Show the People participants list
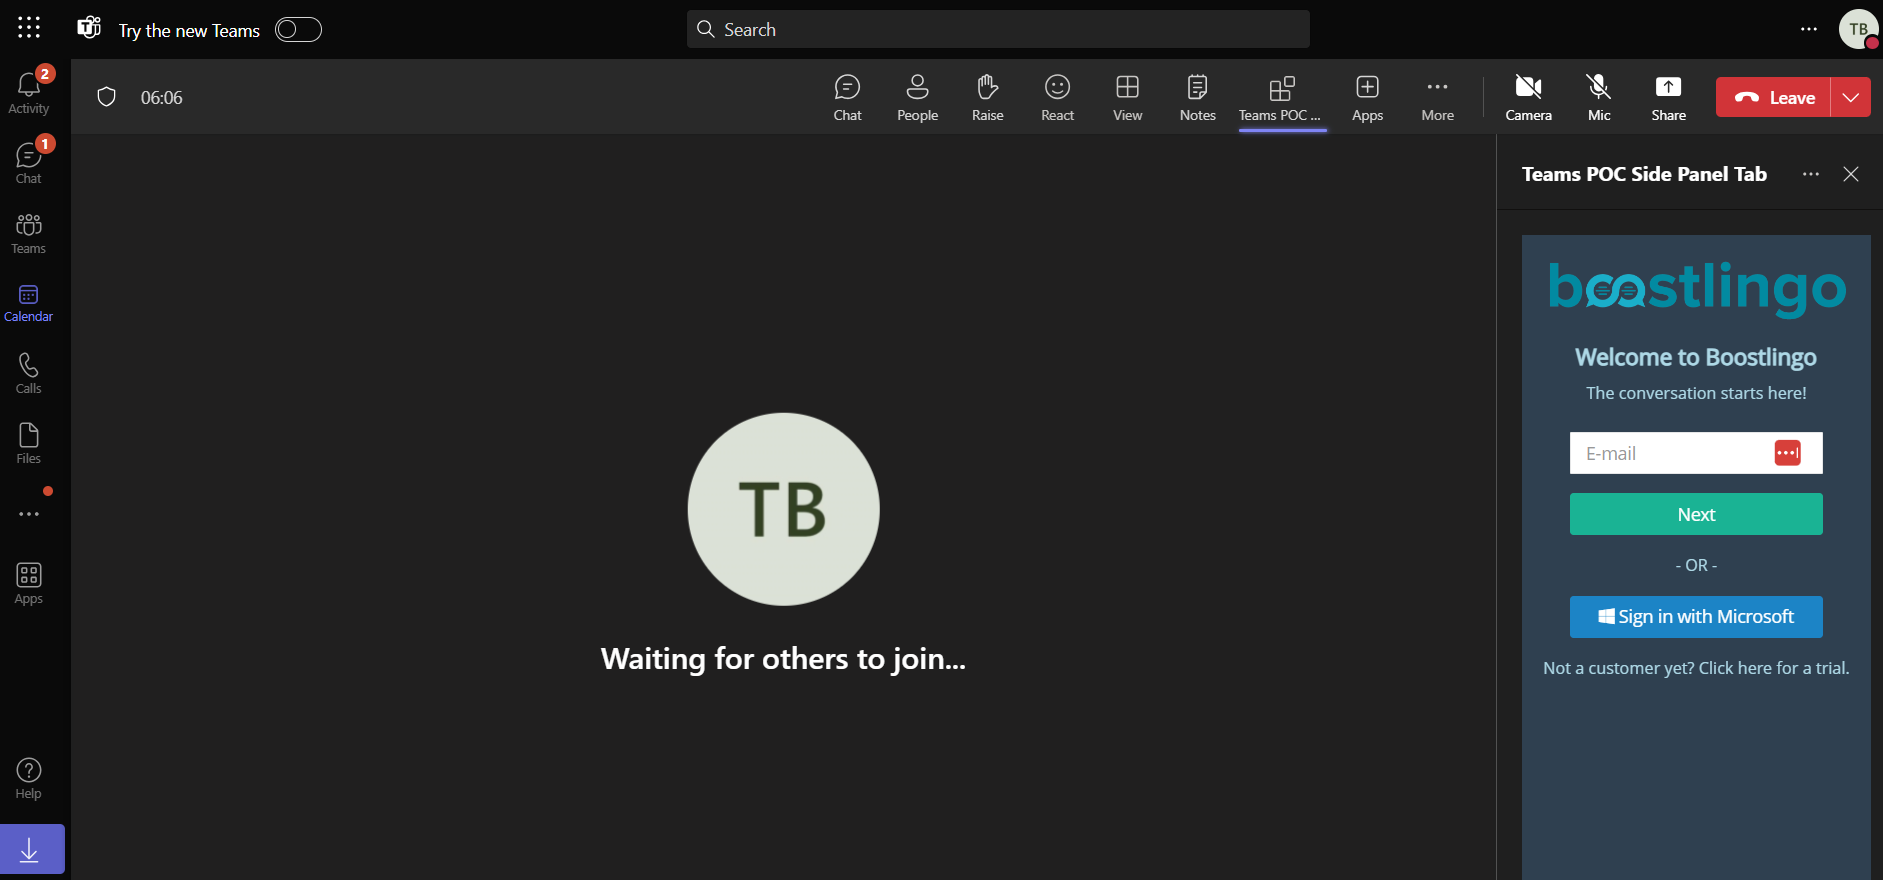This screenshot has width=1883, height=880. tap(917, 98)
